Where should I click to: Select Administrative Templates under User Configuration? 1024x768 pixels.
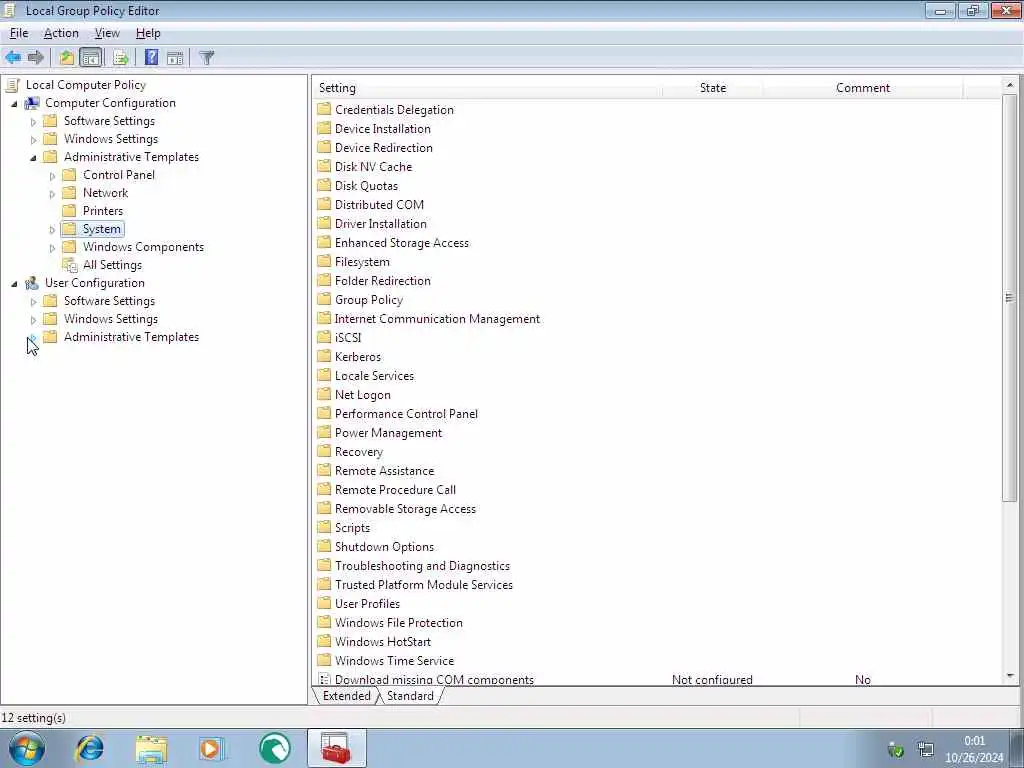[x=131, y=337]
